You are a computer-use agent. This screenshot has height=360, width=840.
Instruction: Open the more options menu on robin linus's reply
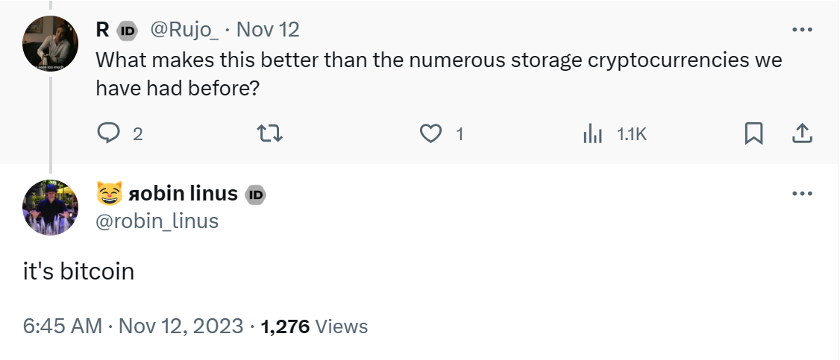click(x=802, y=193)
